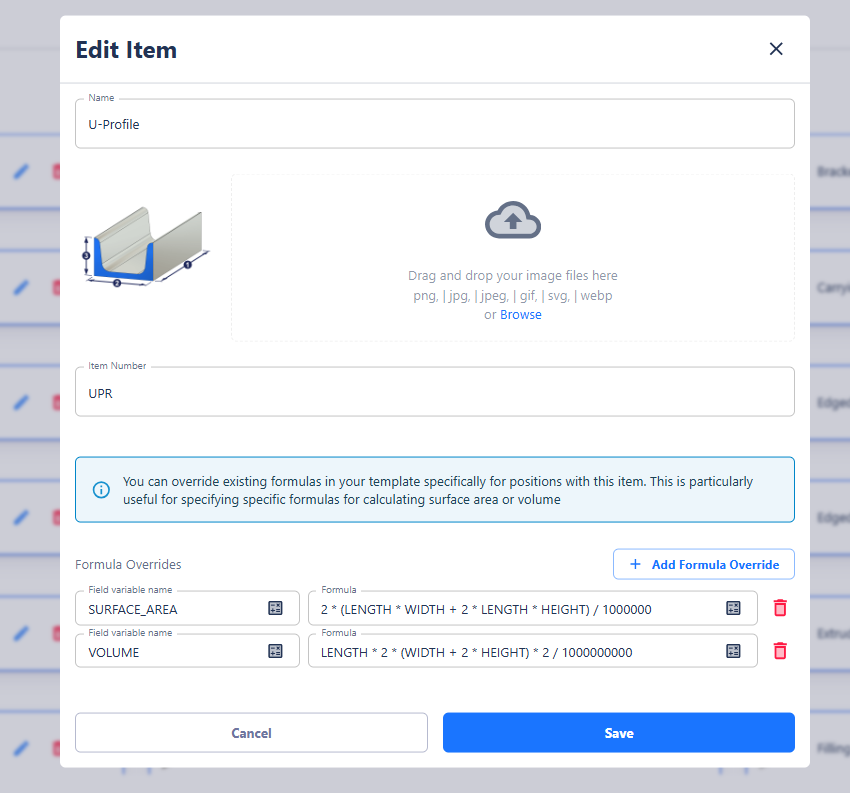Click the U-Profile preview image thumbnail
Screen dimensions: 850x793
coord(145,248)
